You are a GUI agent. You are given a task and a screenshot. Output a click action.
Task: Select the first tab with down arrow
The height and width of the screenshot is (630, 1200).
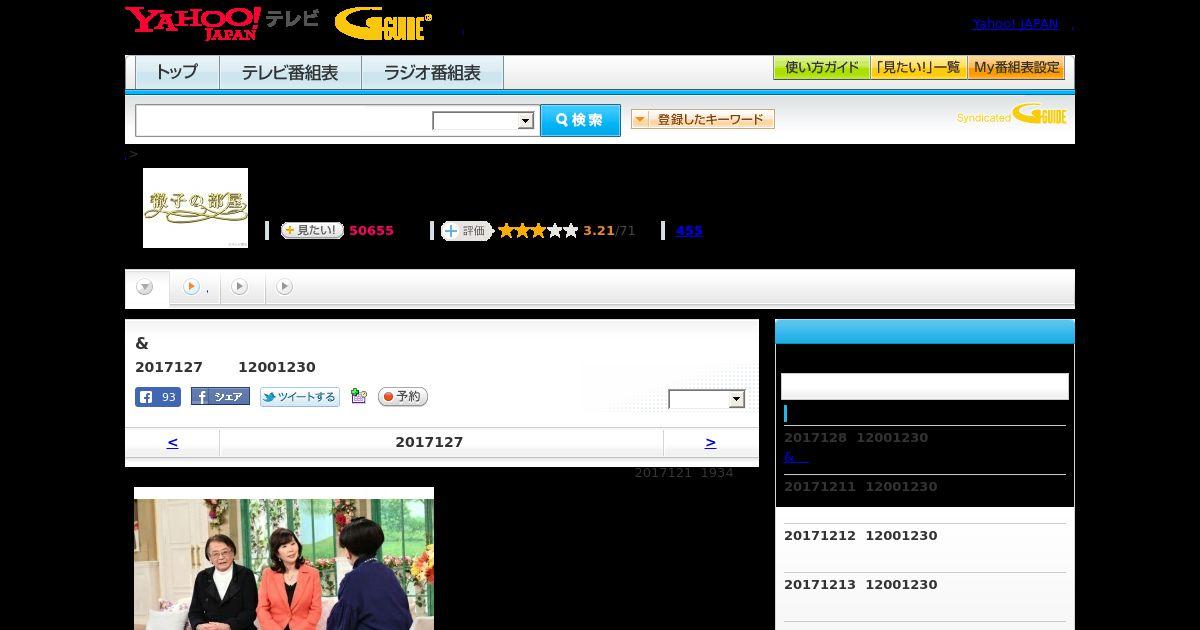(146, 288)
